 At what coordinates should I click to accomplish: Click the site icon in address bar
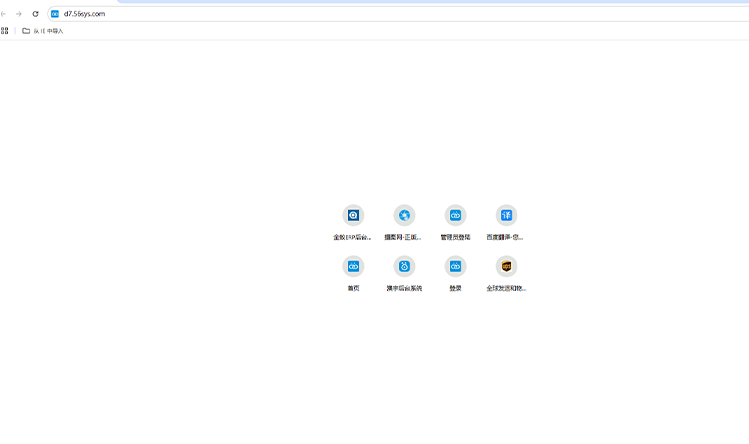[x=55, y=14]
